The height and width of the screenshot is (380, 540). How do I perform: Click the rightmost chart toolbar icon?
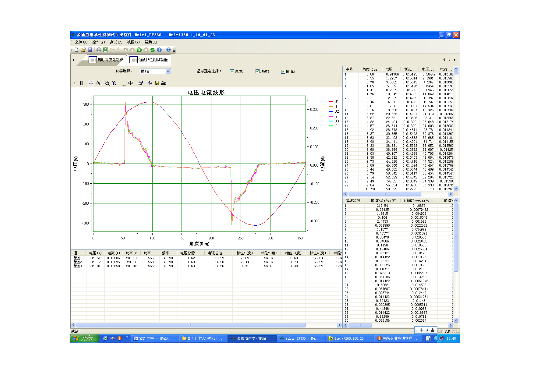(x=163, y=83)
